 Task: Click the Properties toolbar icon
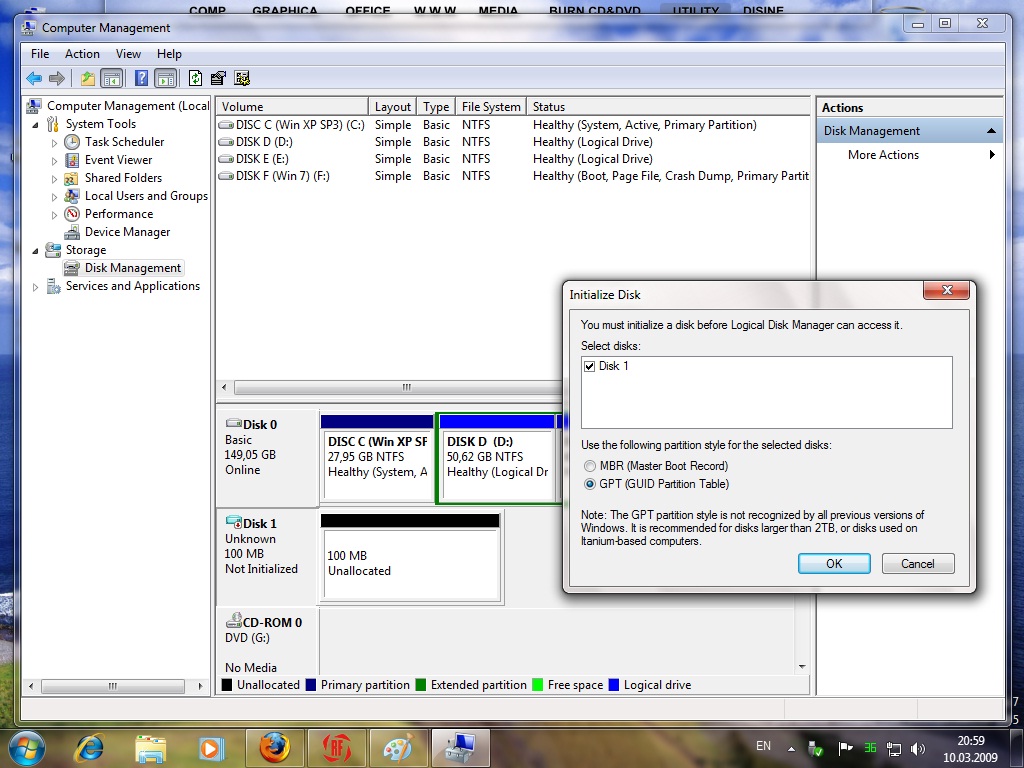point(218,78)
